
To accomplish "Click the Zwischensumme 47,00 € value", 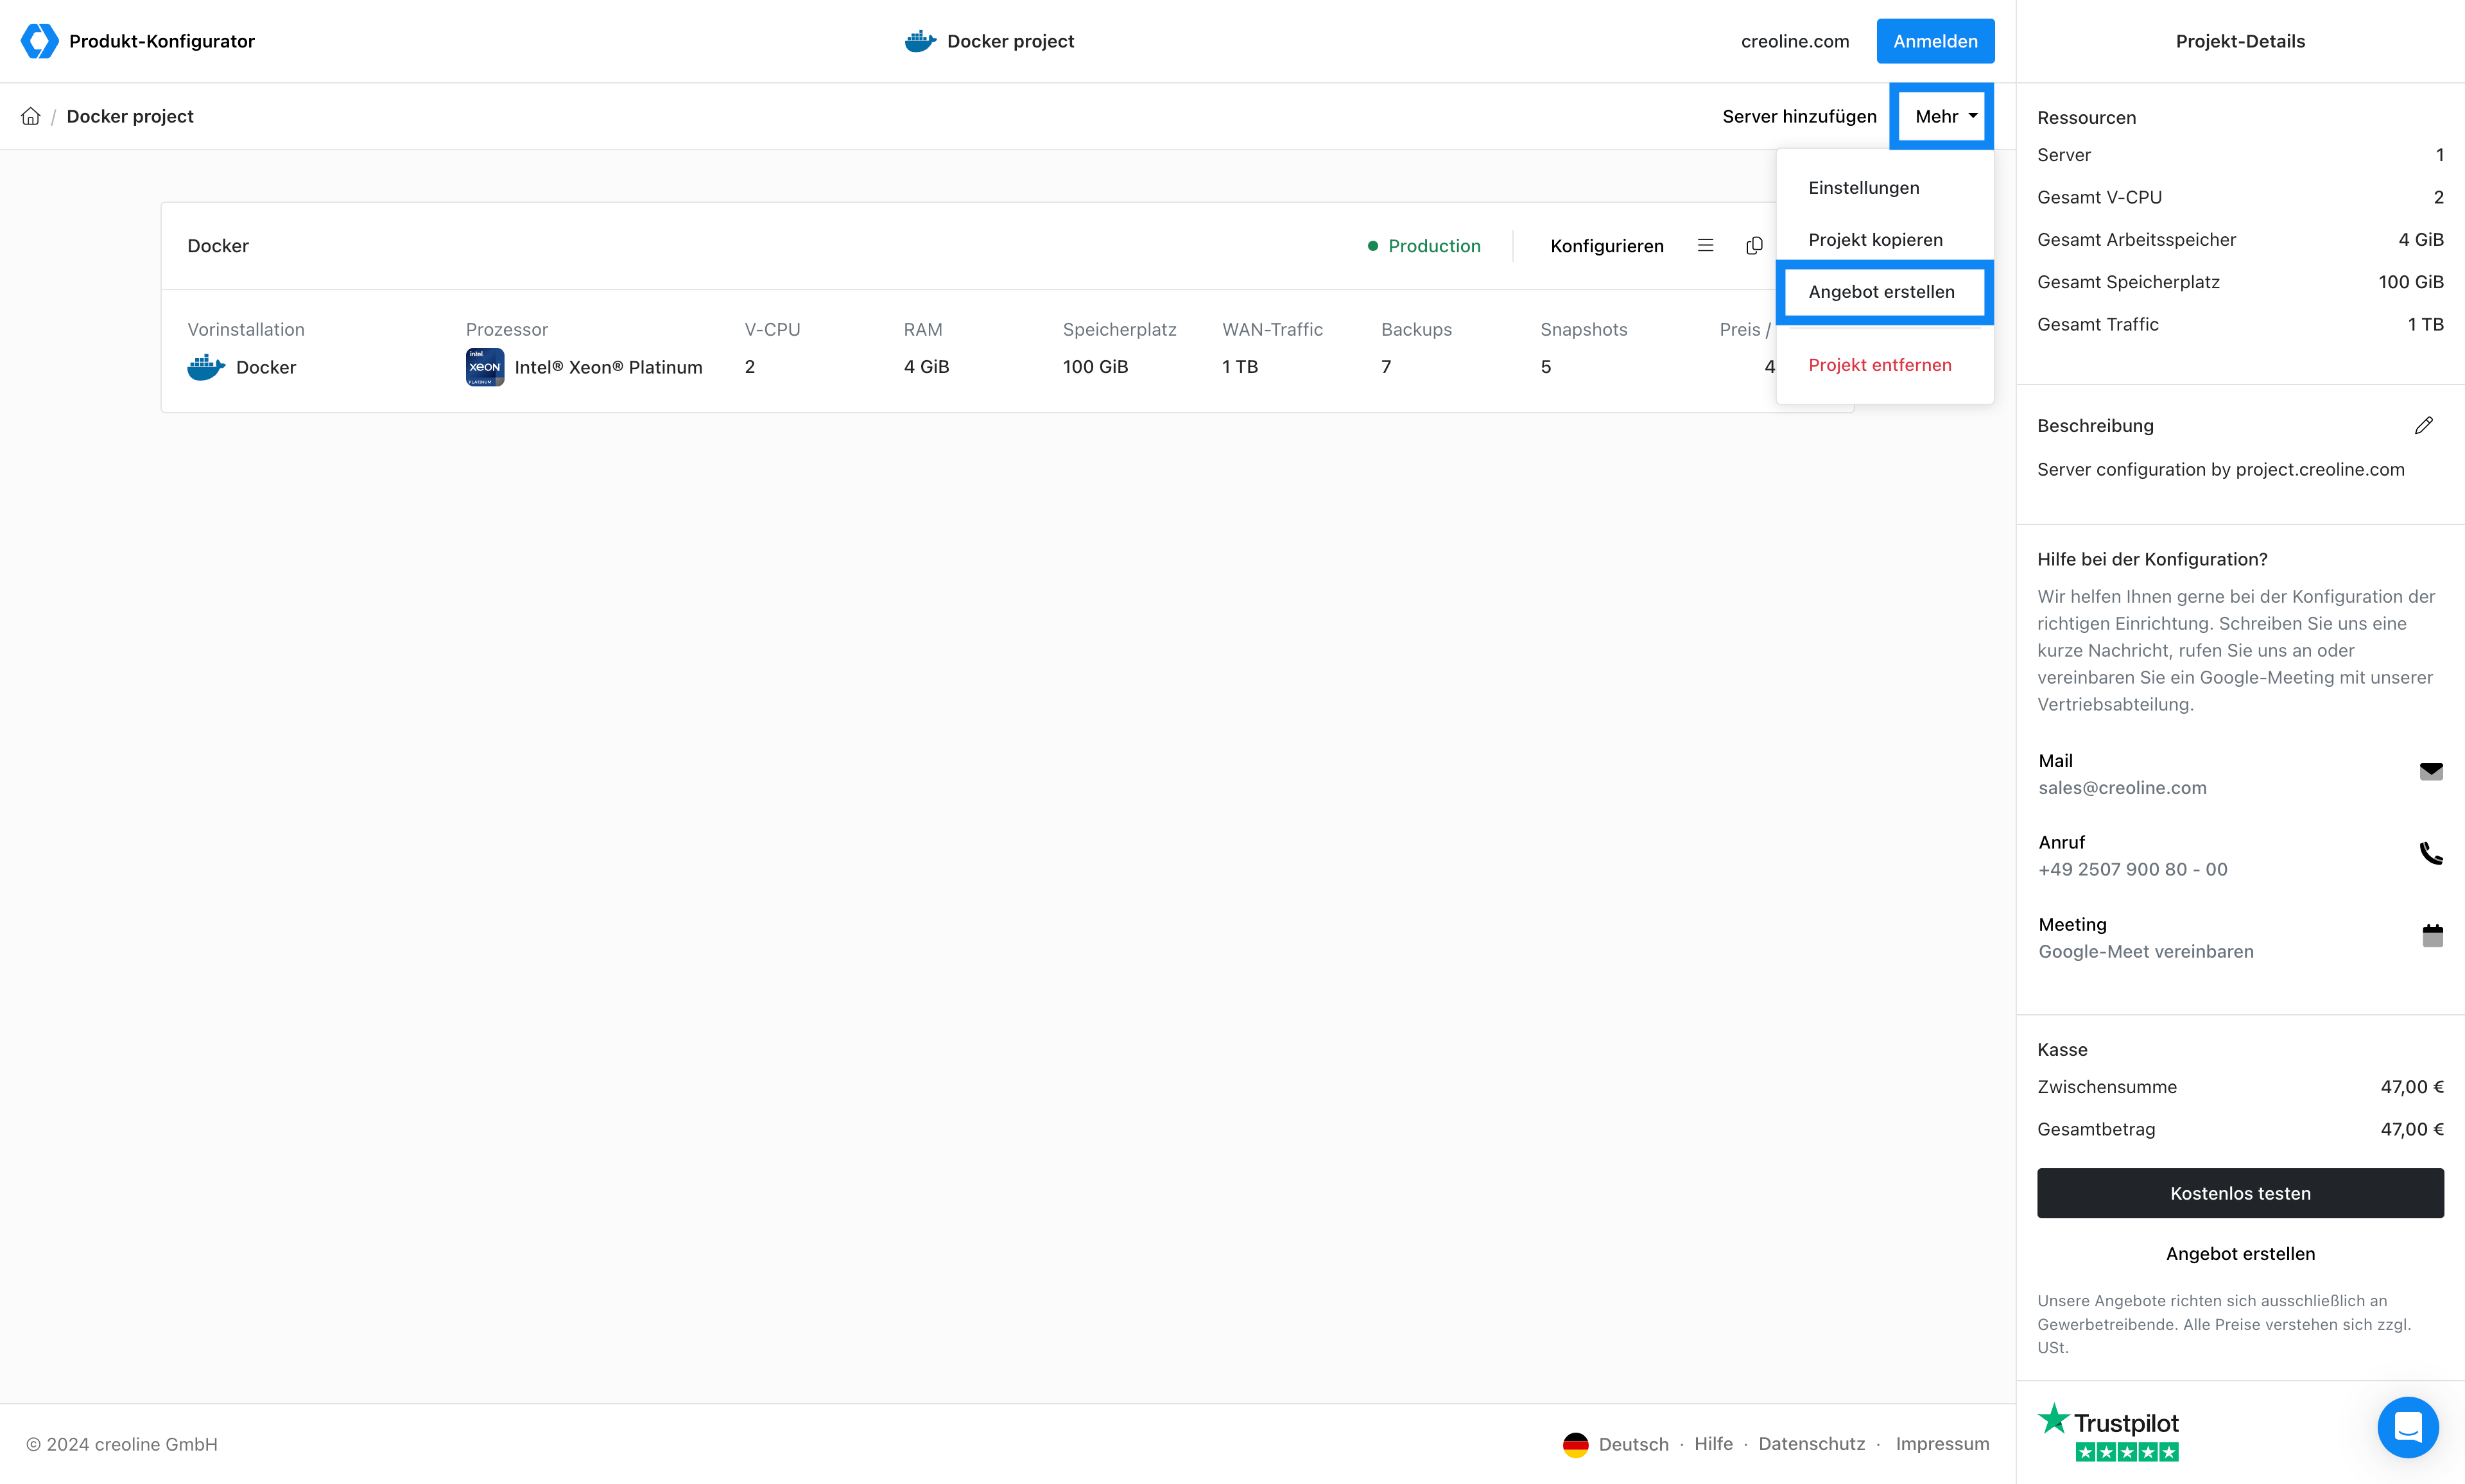I will [2412, 1087].
